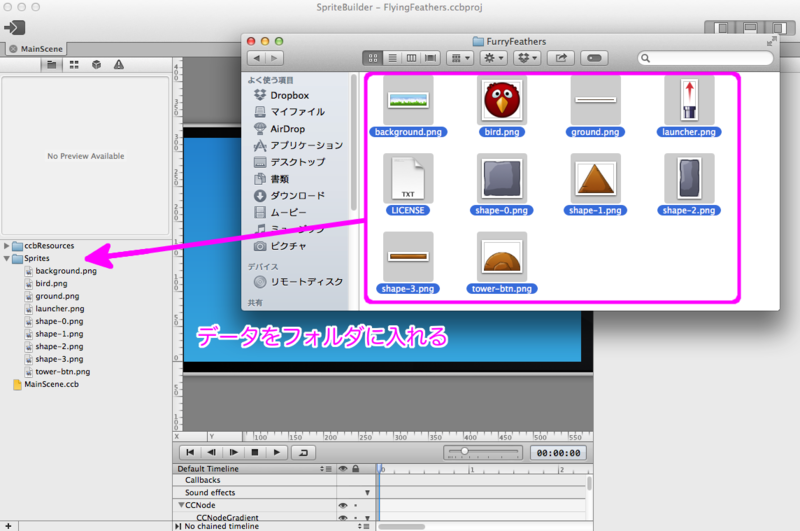Select the bird.png thumbnail in Finder
This screenshot has width=800, height=531.
[x=502, y=100]
